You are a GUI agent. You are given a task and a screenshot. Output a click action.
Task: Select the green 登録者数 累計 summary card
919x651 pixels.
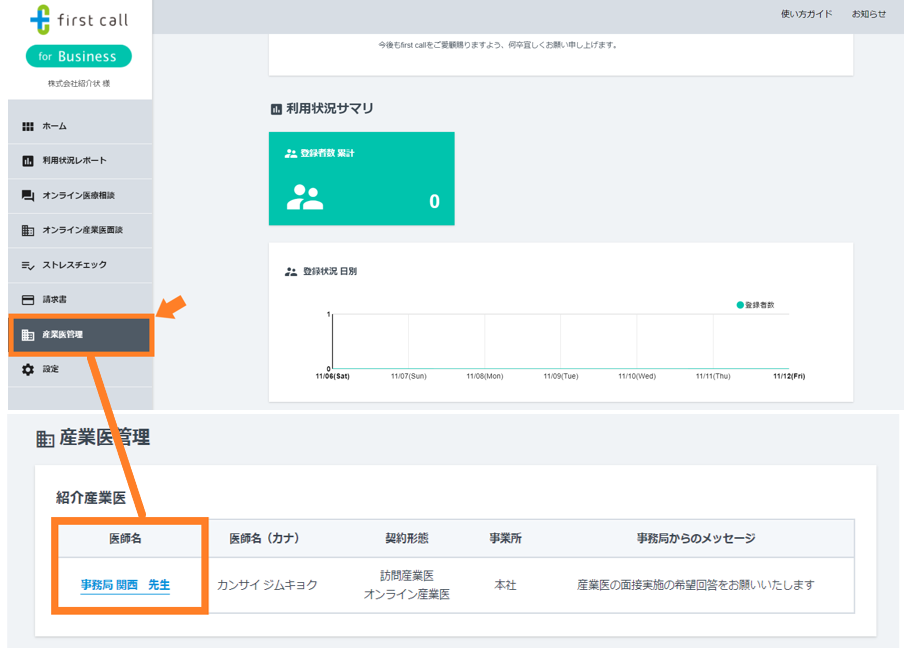click(361, 178)
